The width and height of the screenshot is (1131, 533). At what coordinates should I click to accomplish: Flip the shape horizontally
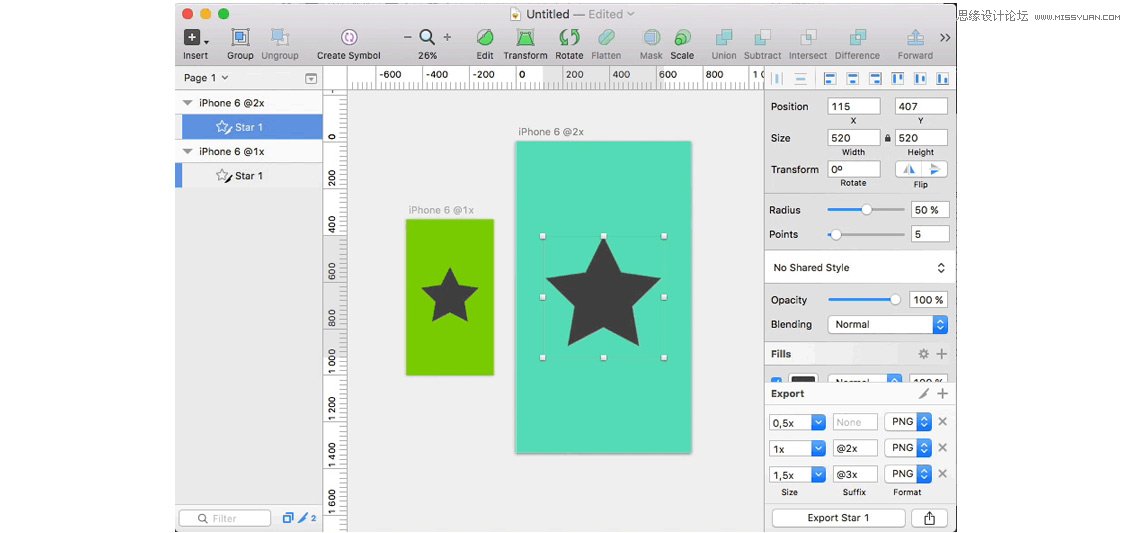907,169
